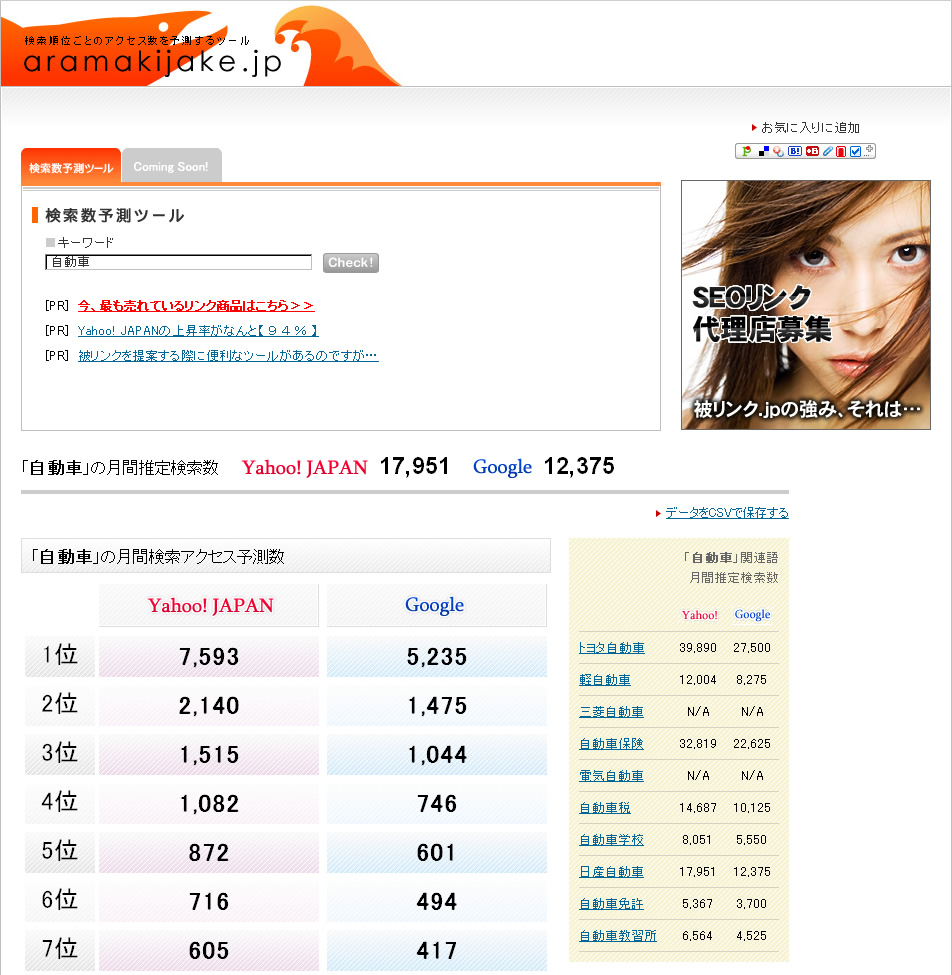Screen dimensions: 952x975
Task: Click the red rounded bookmark icon
Action: point(841,151)
